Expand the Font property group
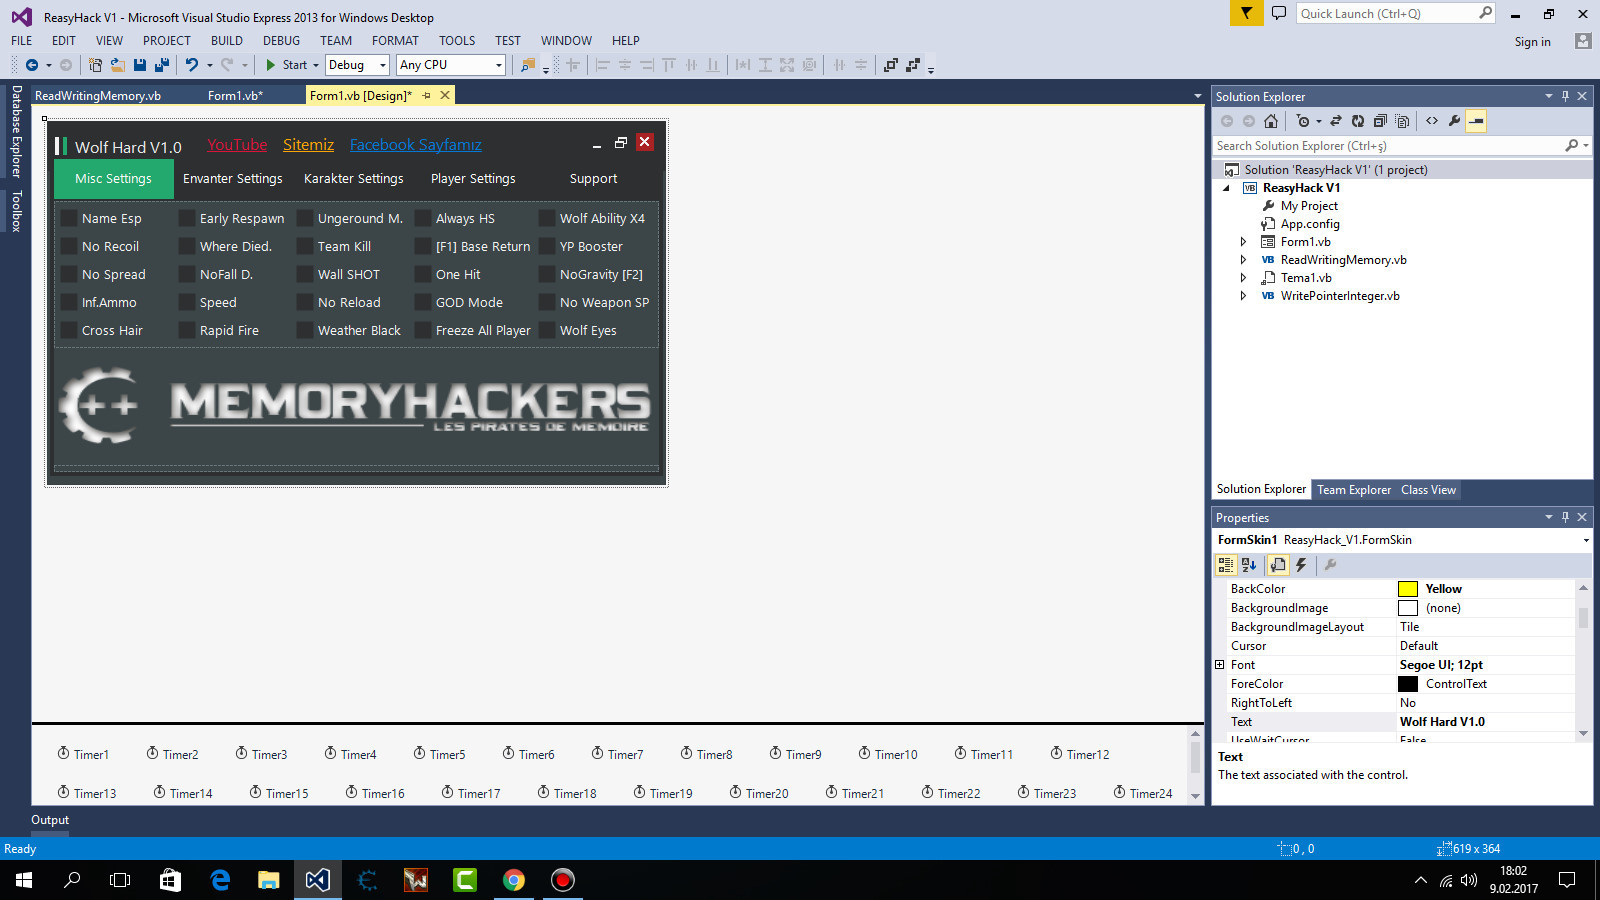This screenshot has height=900, width=1600. [x=1220, y=665]
